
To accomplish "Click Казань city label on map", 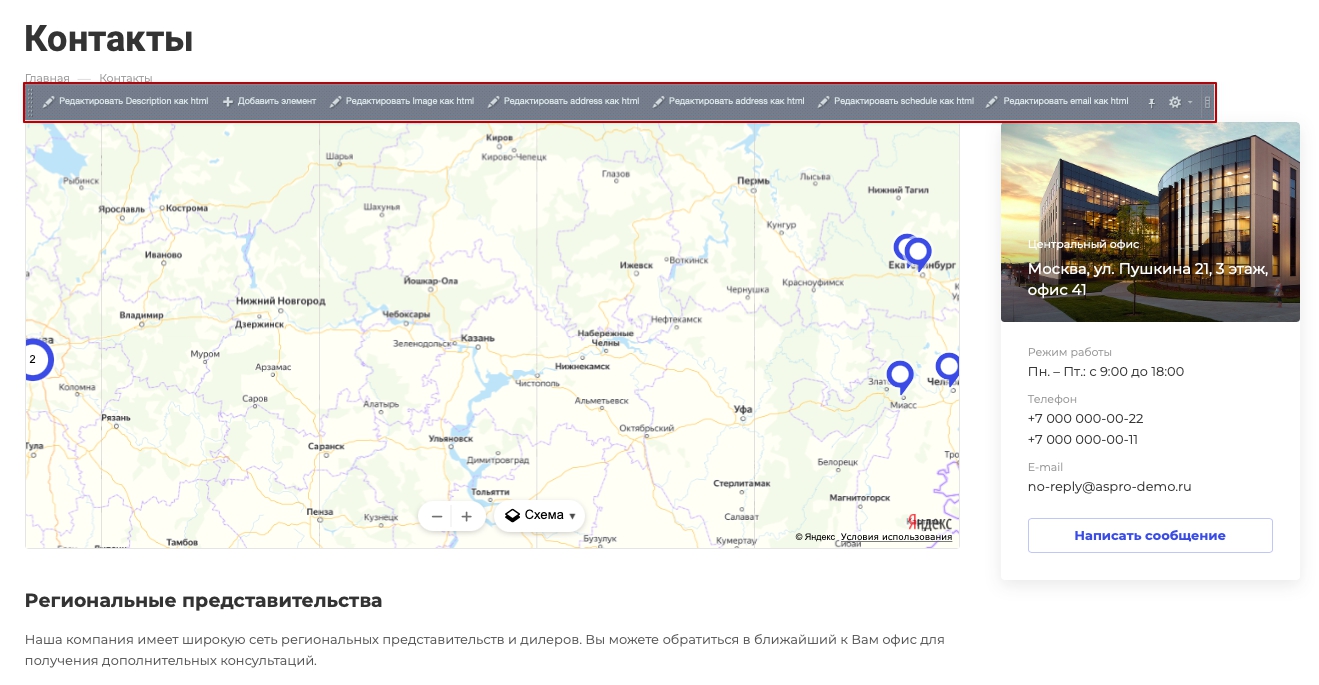I will (477, 338).
